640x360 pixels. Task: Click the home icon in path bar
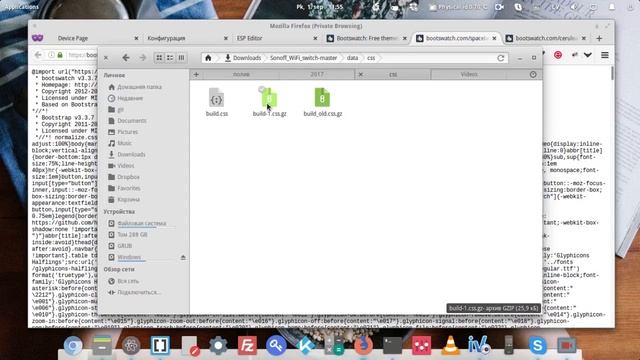point(208,58)
